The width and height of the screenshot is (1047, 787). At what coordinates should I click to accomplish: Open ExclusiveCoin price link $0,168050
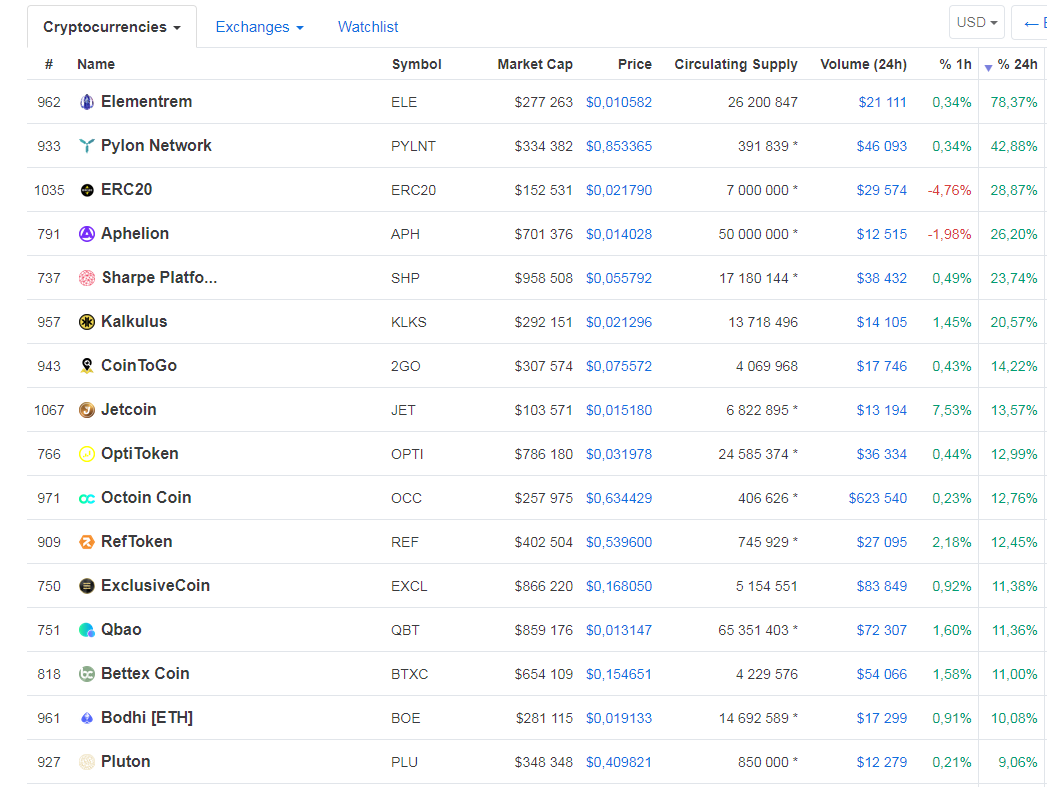coord(618,586)
